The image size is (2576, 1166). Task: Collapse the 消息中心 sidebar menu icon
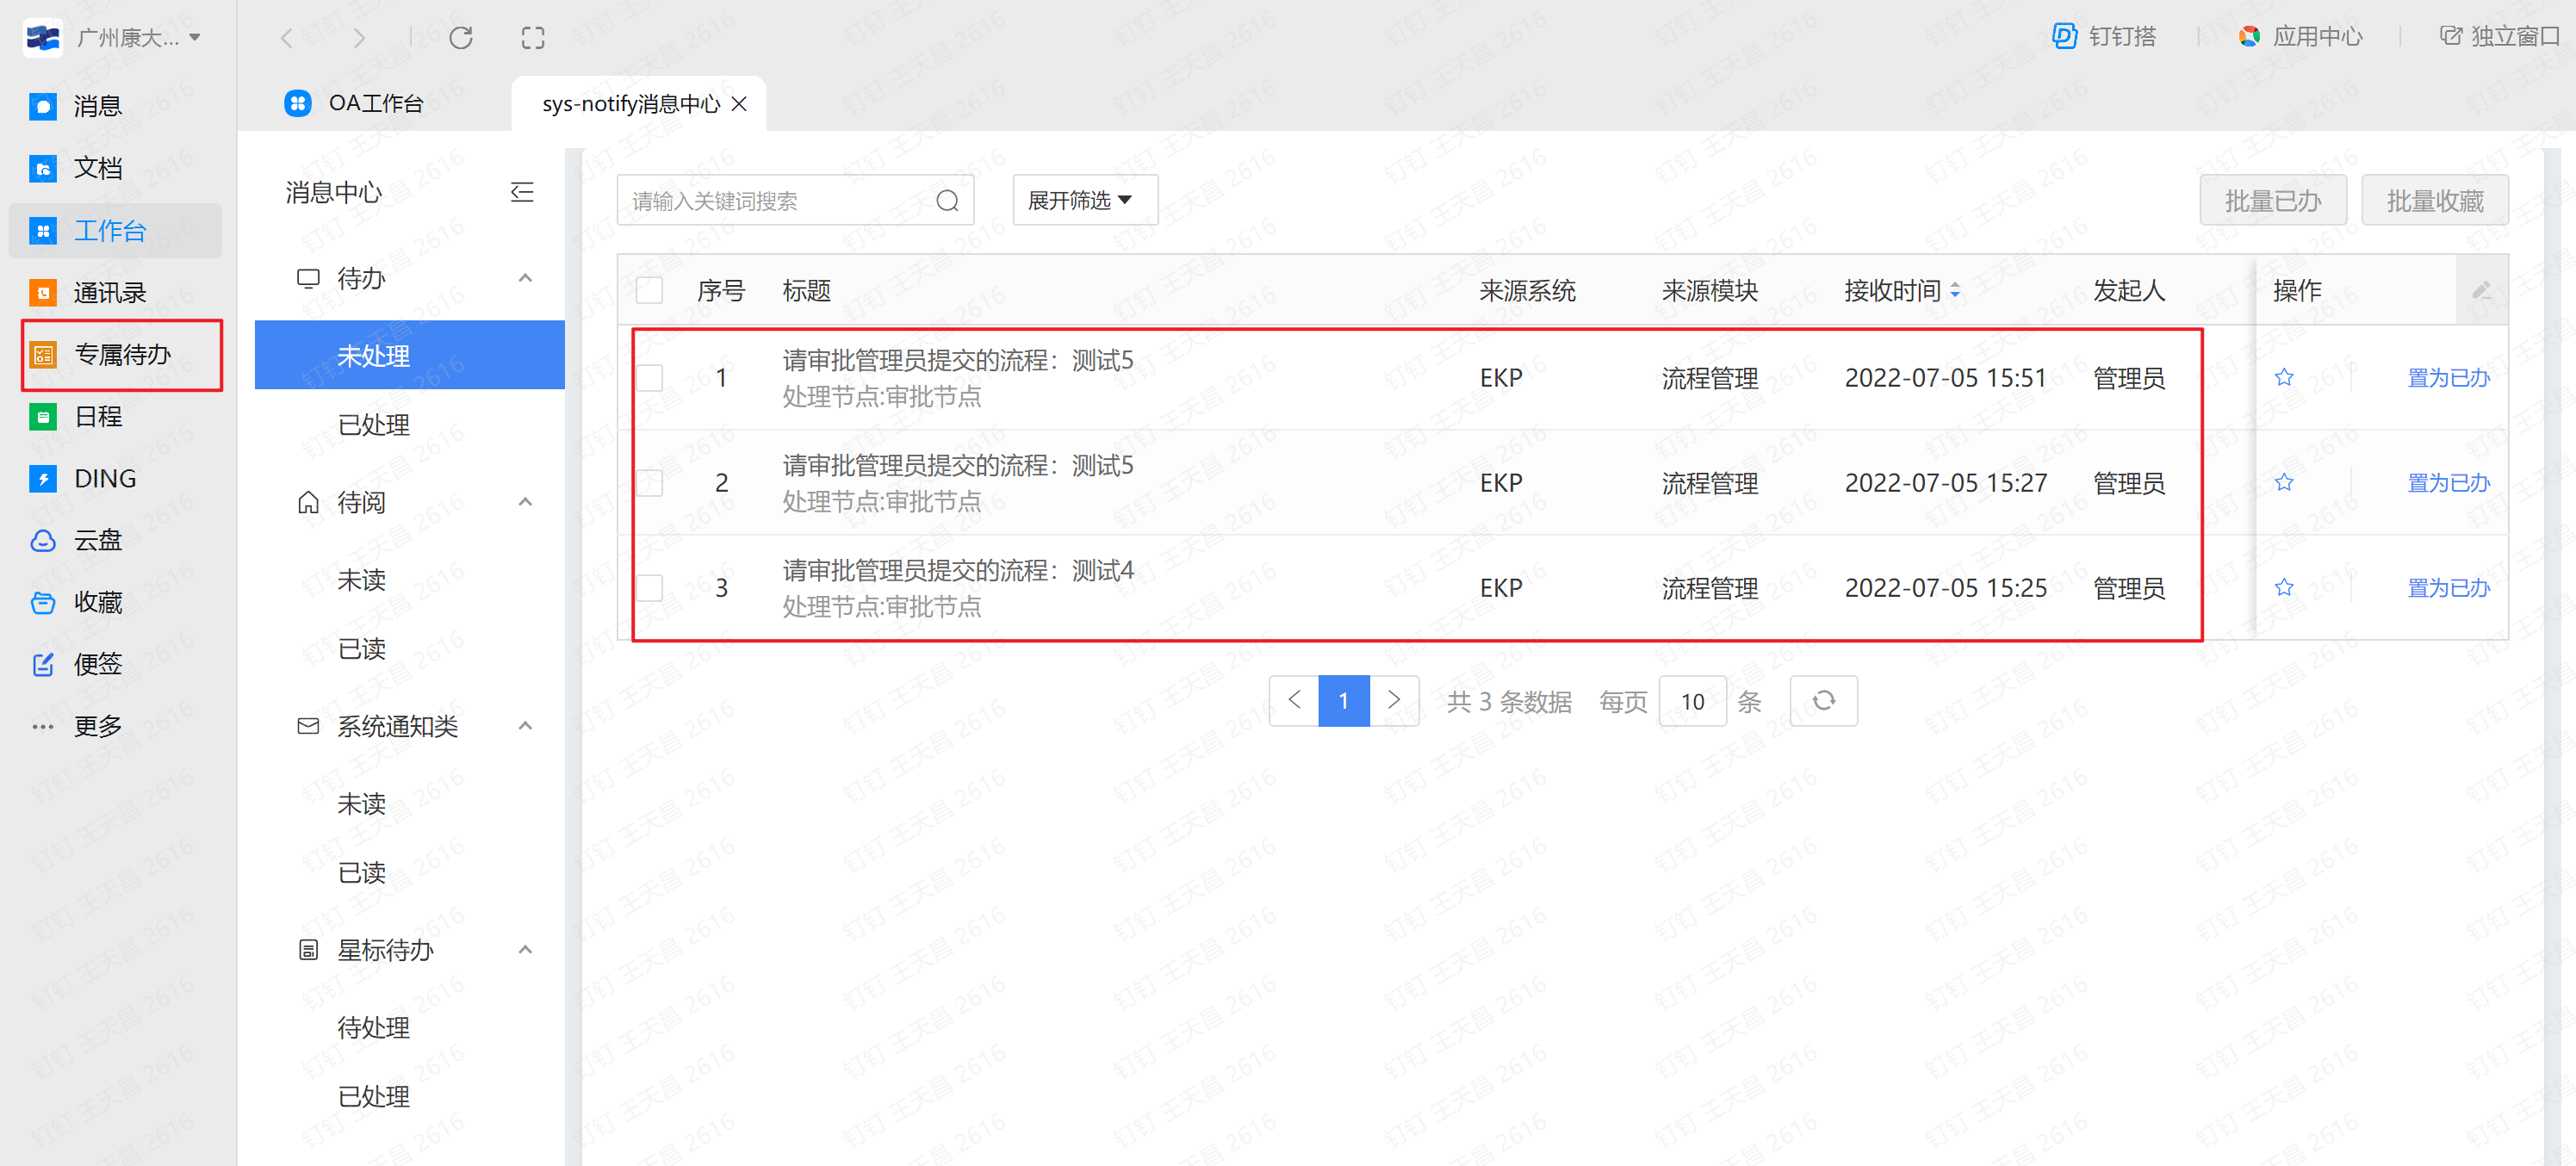(522, 192)
